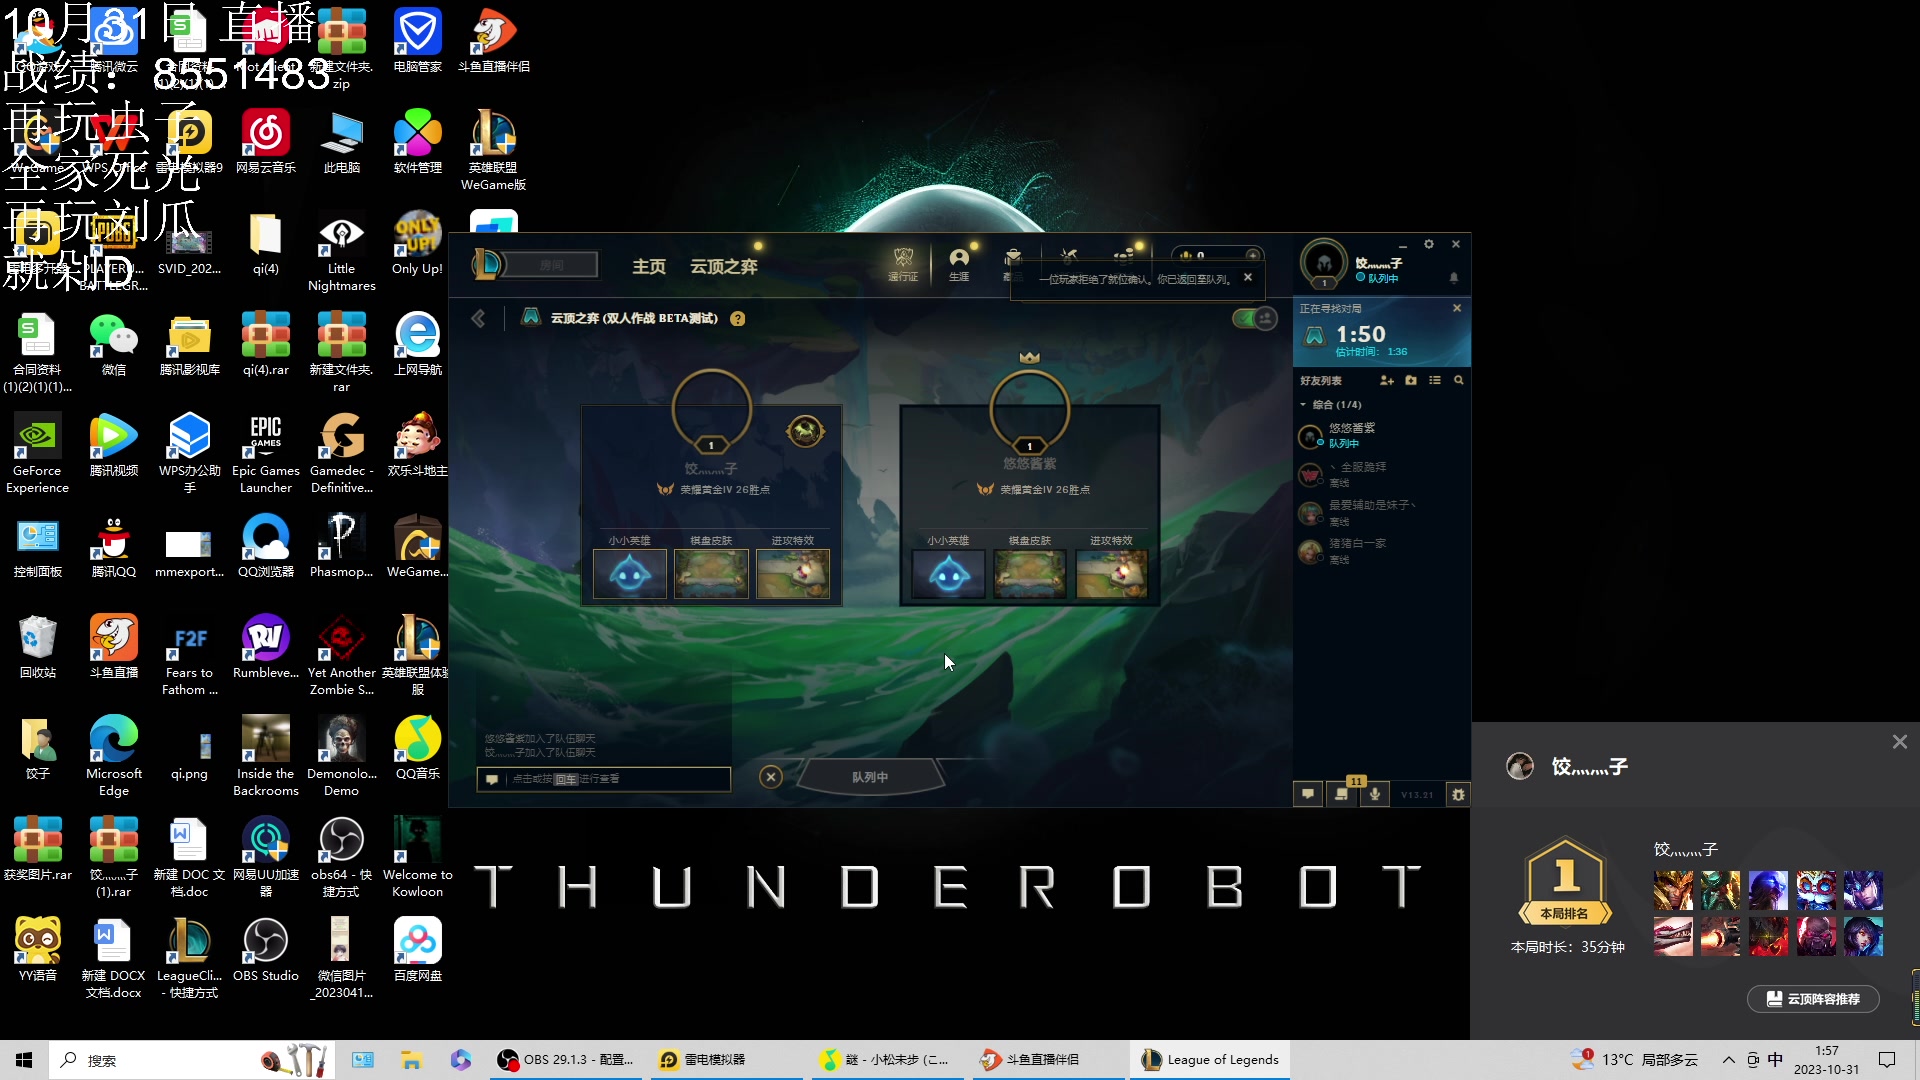This screenshot has height=1080, width=1920.
Task: Switch the 中 input method indicator
Action: pyautogui.click(x=1775, y=1060)
